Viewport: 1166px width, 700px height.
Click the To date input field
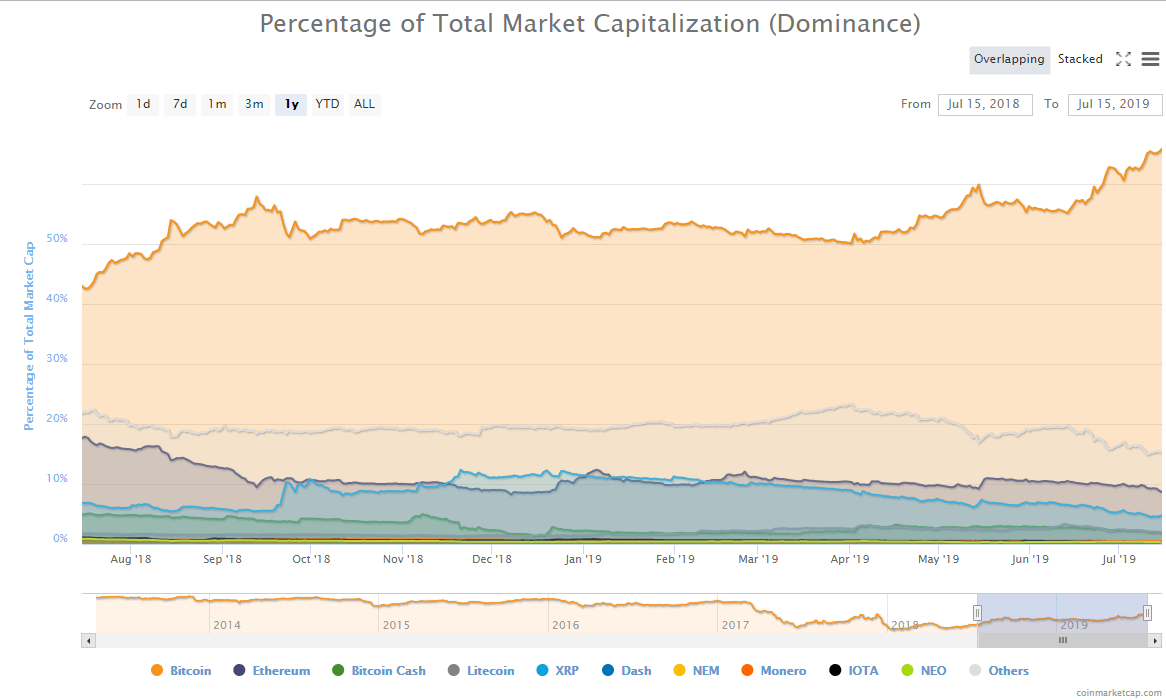point(1114,104)
